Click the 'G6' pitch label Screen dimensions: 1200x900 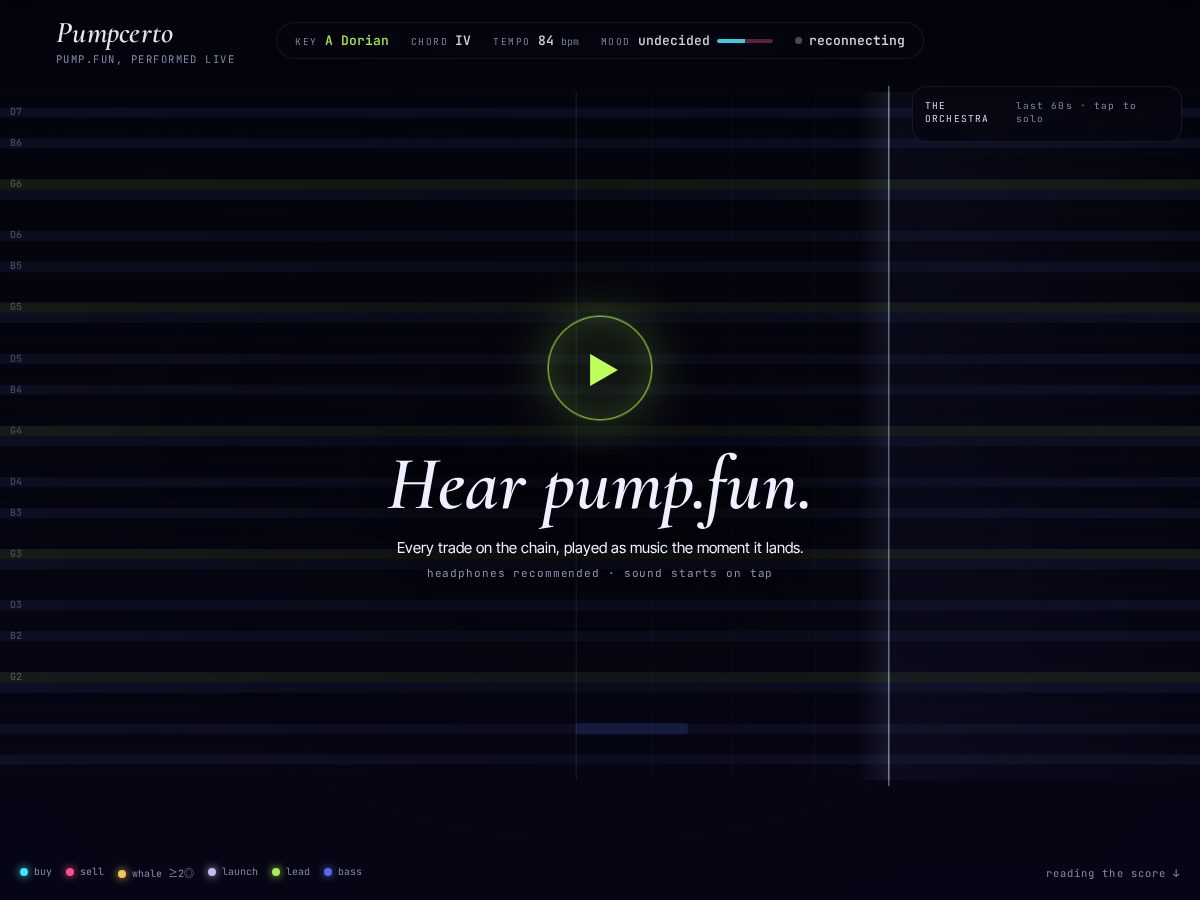(16, 184)
